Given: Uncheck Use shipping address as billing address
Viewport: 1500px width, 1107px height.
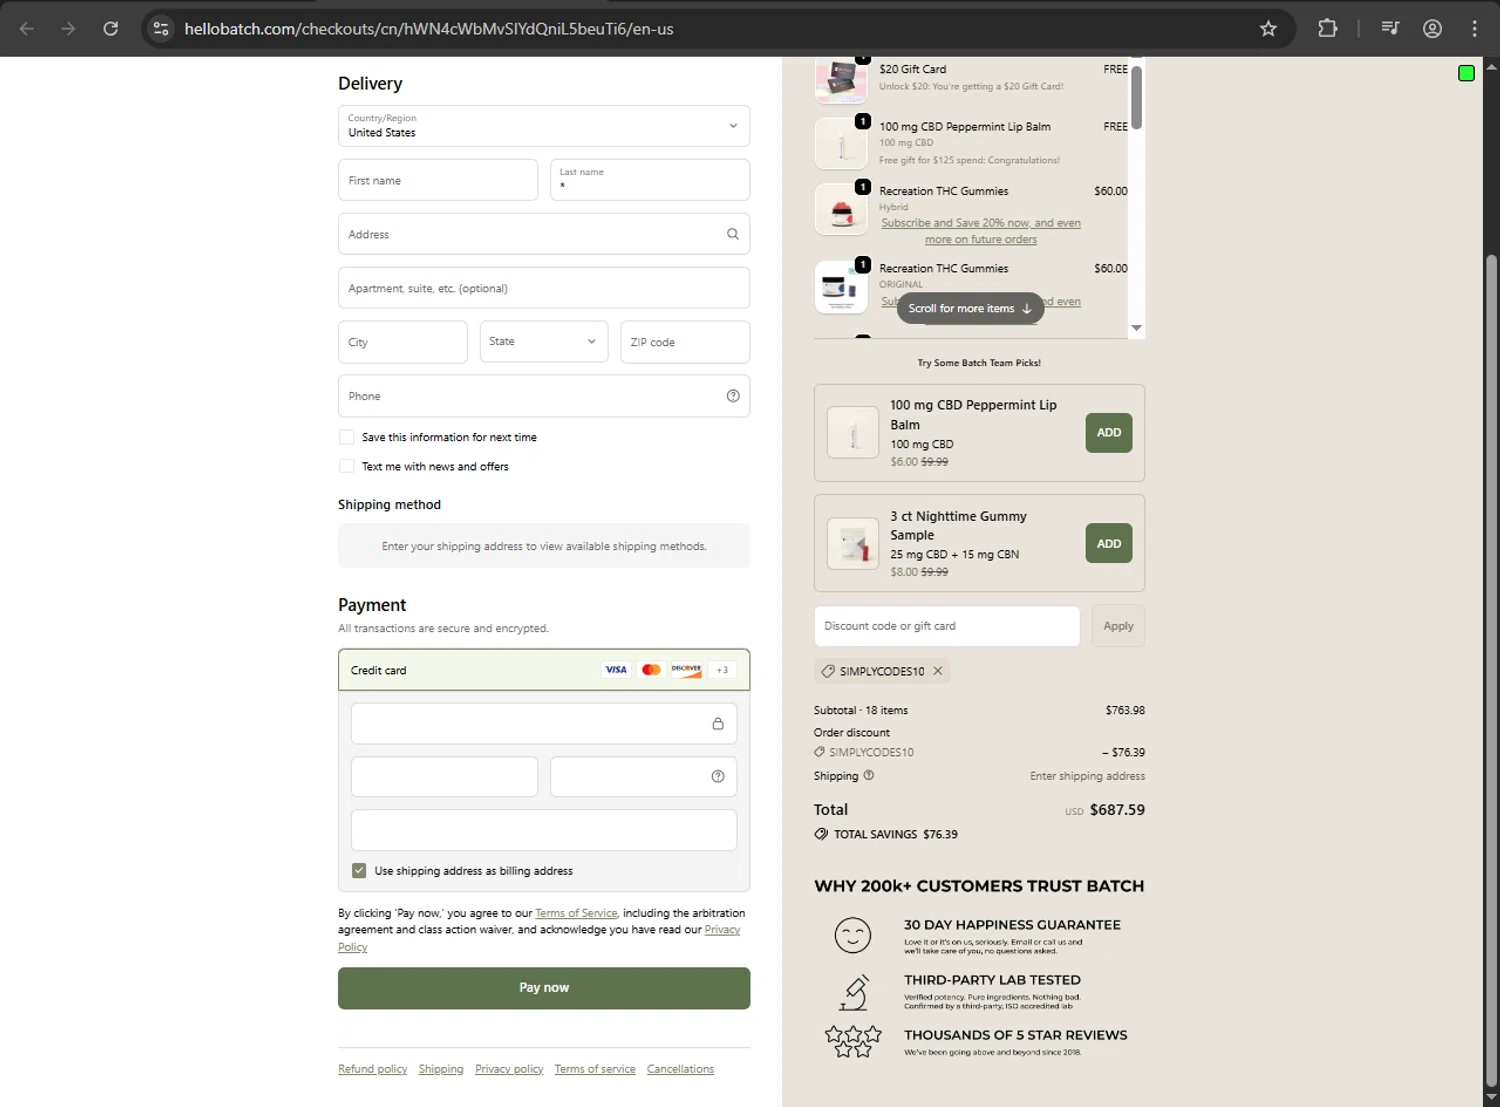Looking at the screenshot, I should tap(359, 871).
